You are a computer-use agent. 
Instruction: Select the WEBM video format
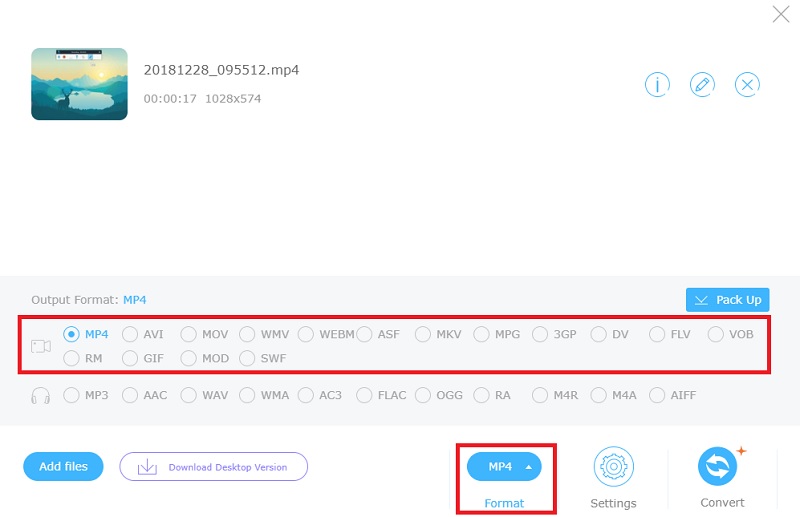(306, 334)
